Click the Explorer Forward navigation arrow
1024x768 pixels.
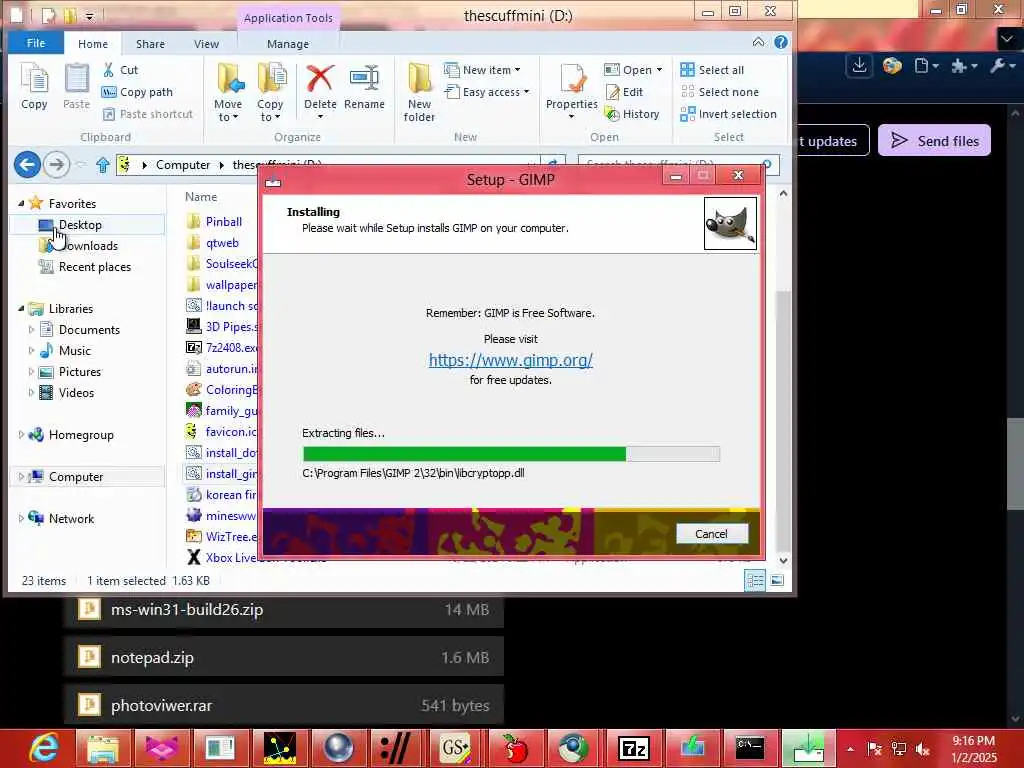pyautogui.click(x=57, y=165)
